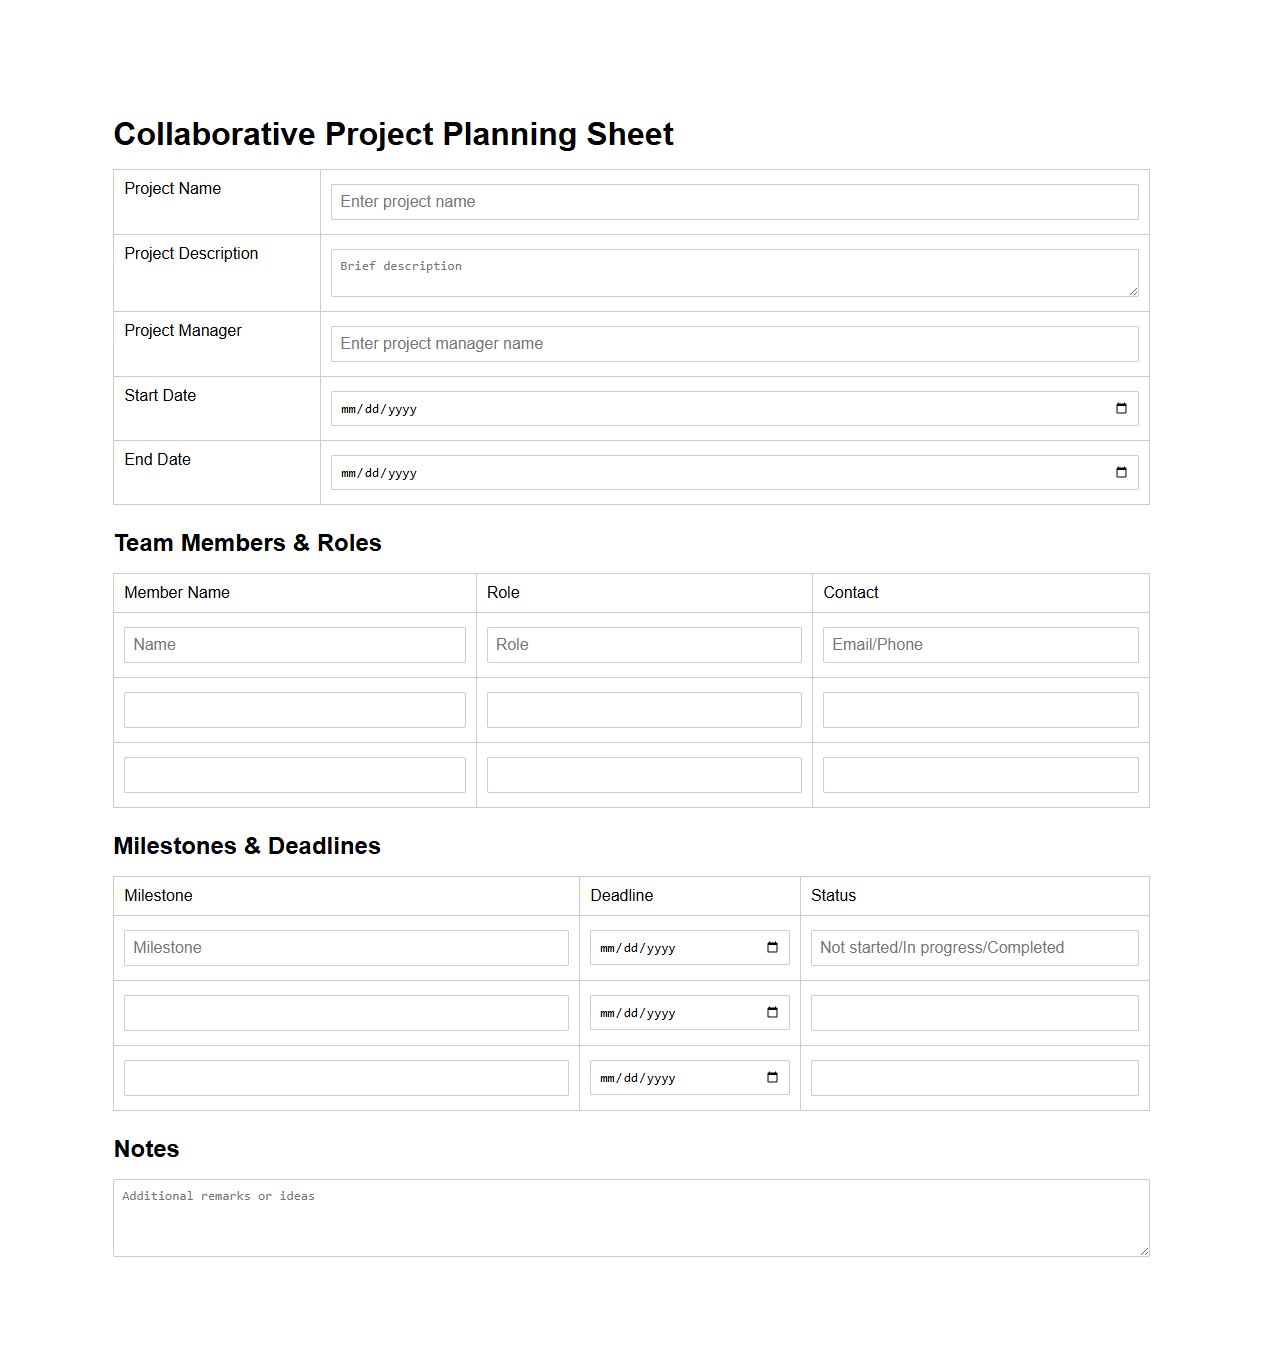
Task: Click the Notes textarea resize handle
Action: click(1143, 1249)
